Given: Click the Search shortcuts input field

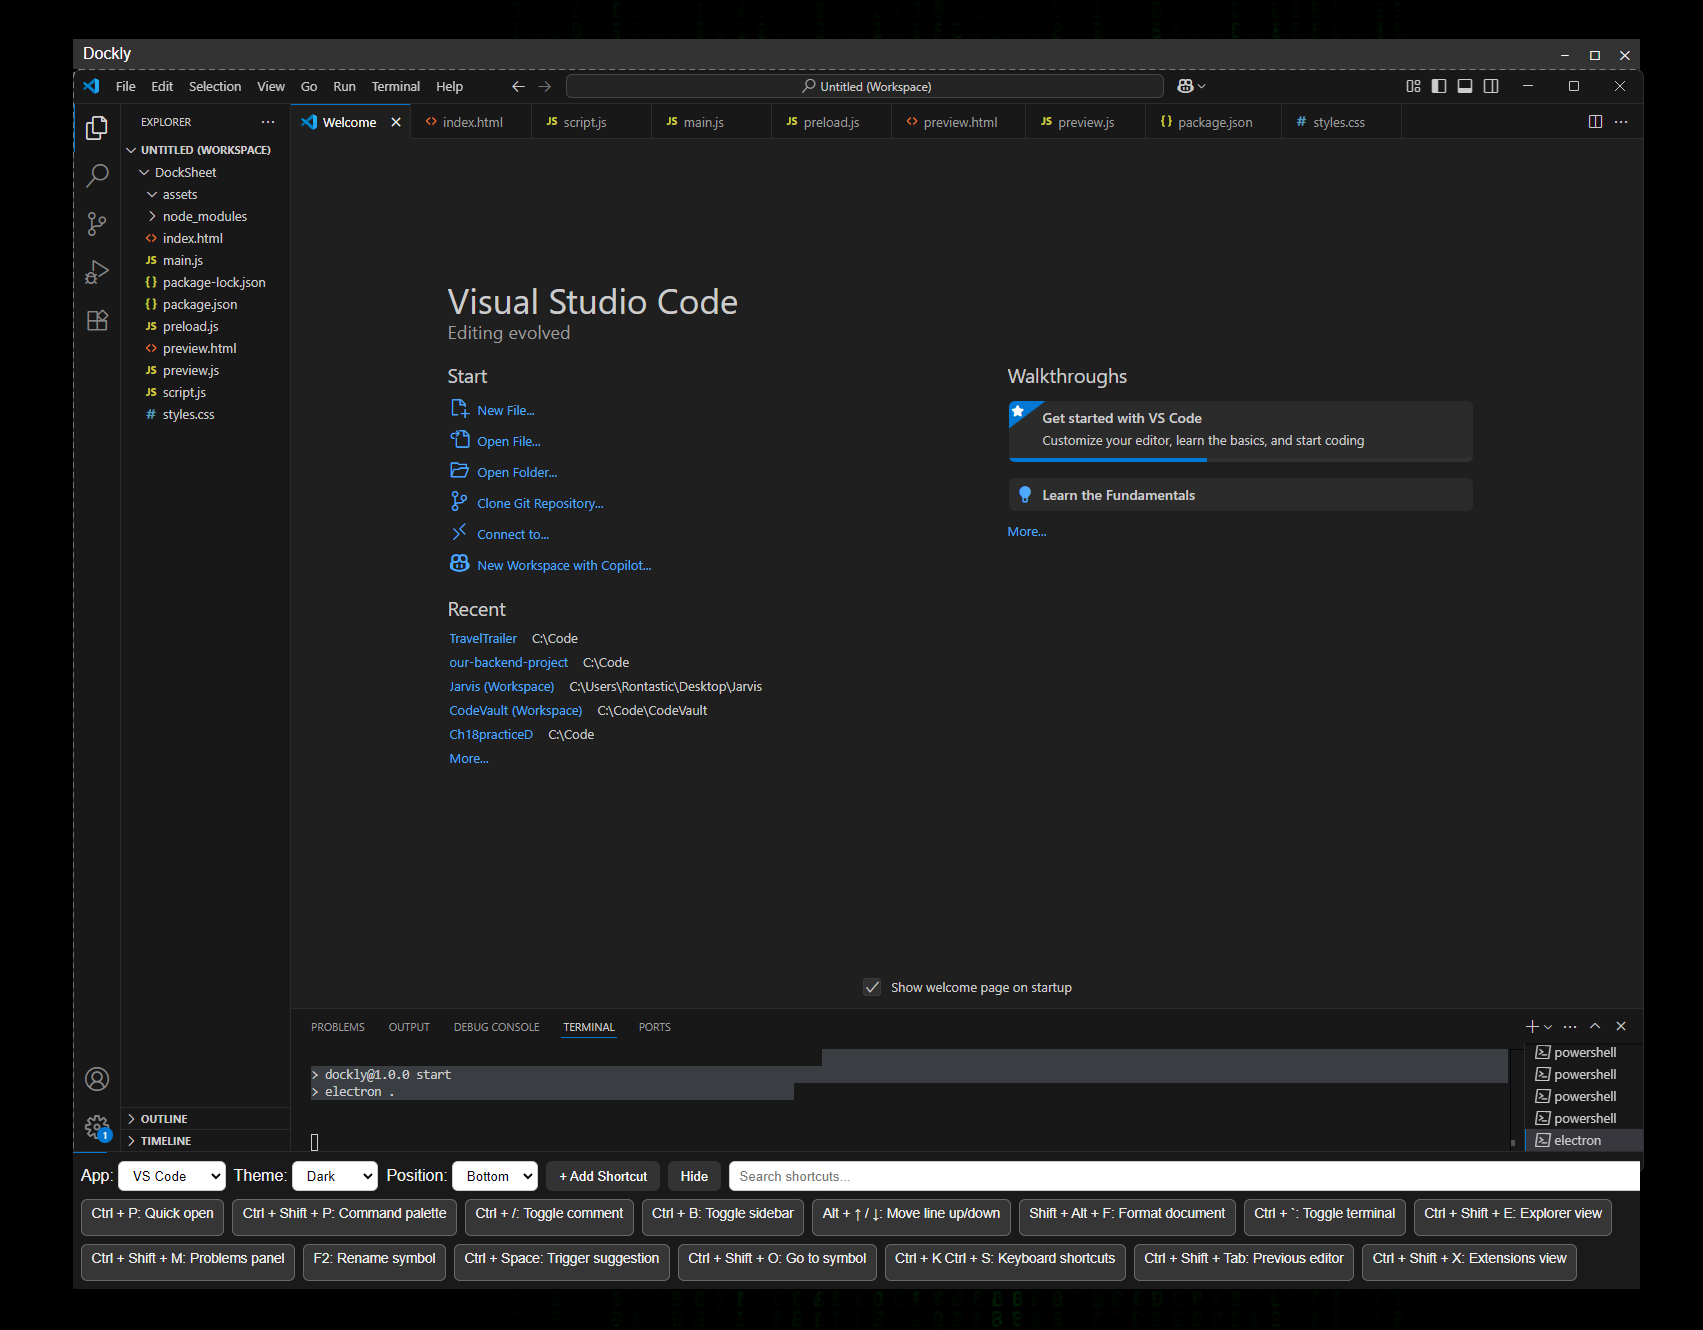Looking at the screenshot, I should 900,1175.
